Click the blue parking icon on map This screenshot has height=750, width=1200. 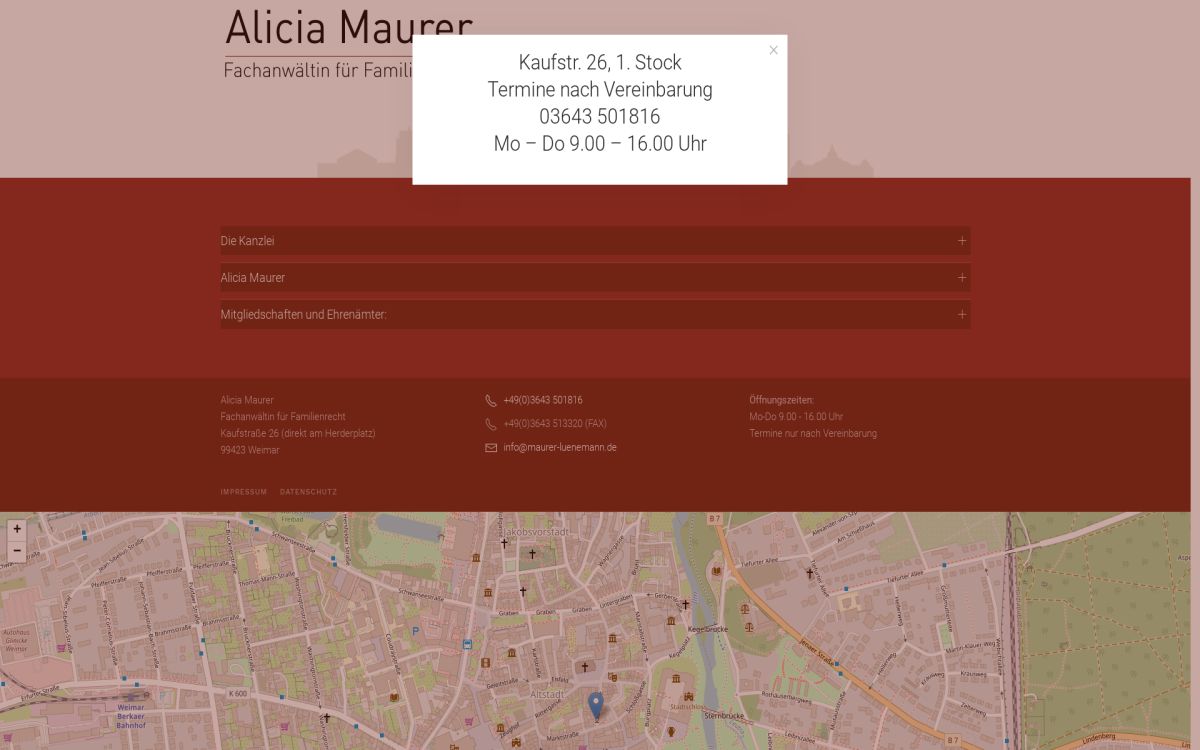(x=415, y=631)
